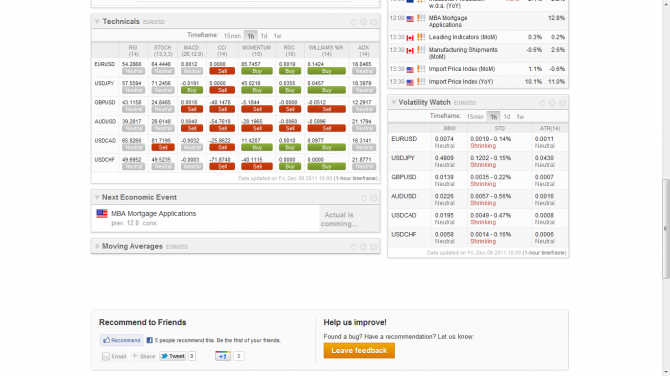
Task: Click USDCHF ROC Buy signal
Action: pyautogui.click(x=290, y=167)
